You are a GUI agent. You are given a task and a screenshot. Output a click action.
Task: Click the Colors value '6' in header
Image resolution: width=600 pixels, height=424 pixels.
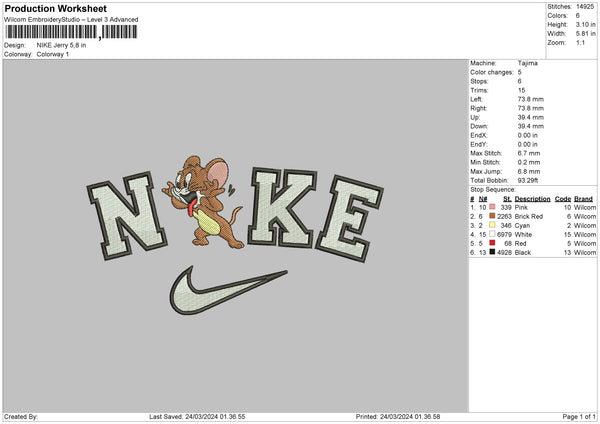point(577,16)
